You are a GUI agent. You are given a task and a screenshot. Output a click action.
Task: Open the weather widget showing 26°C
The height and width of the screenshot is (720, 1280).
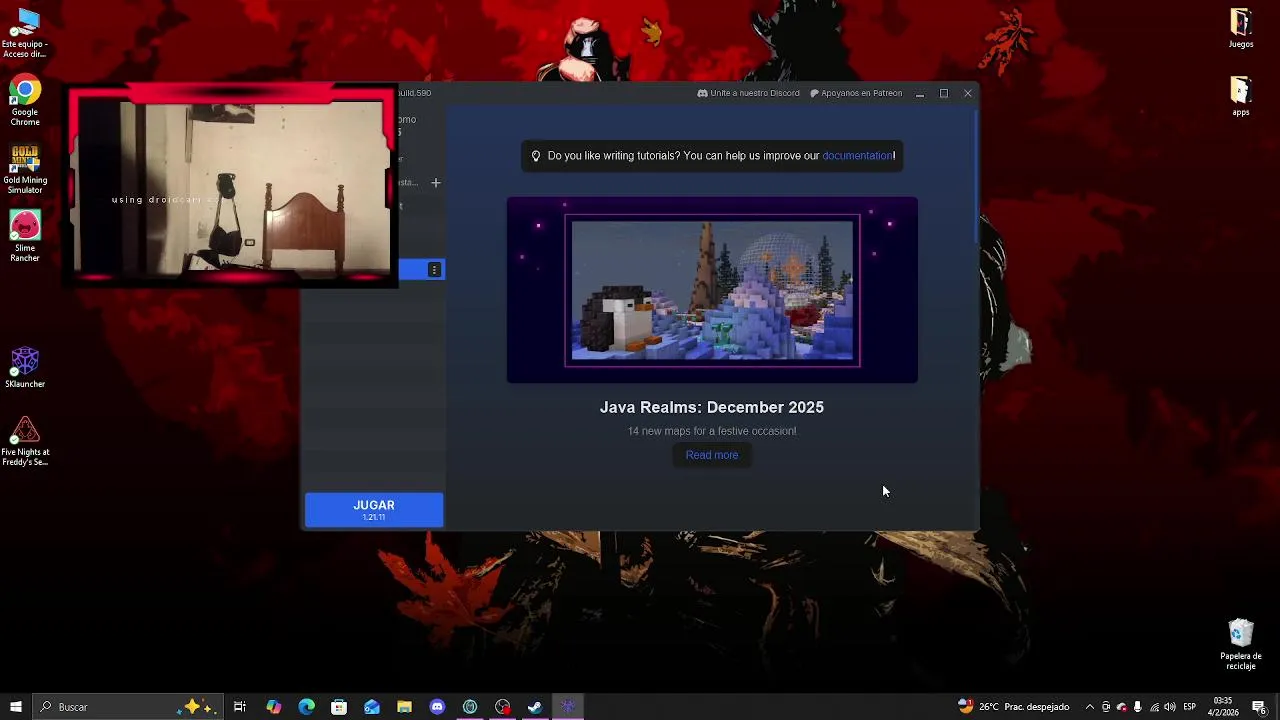1013,707
